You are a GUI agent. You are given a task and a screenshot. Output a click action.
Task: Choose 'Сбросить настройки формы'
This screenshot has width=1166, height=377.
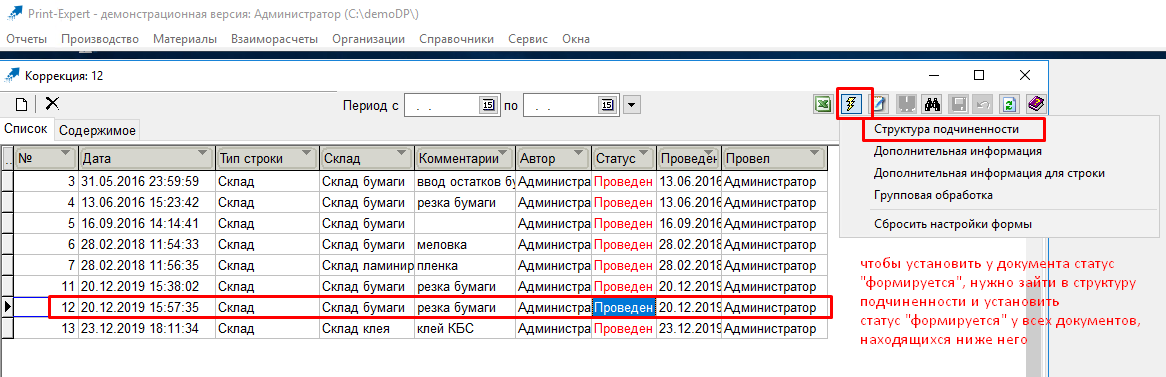click(x=953, y=224)
